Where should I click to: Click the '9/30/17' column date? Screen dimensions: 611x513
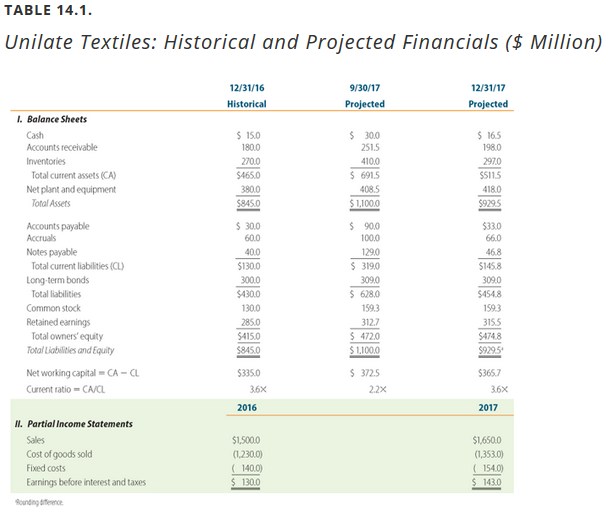(x=365, y=88)
